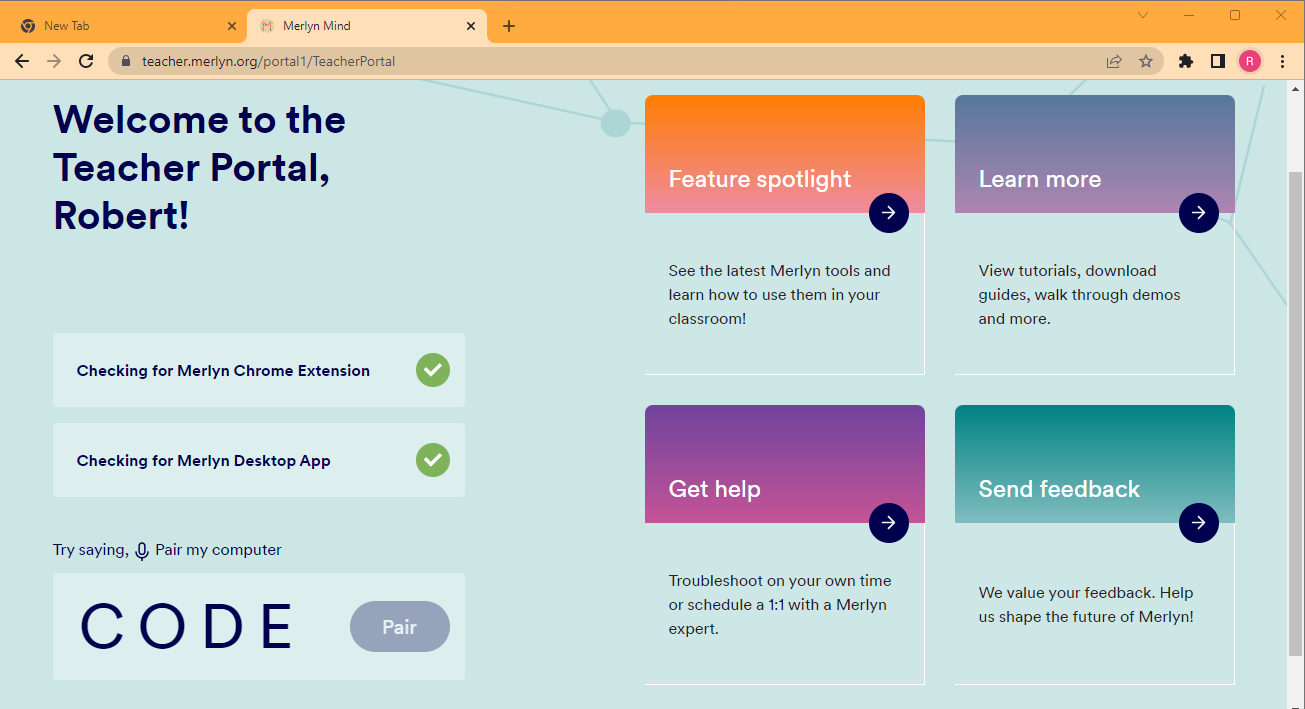Open the Feature spotlight arrow button
This screenshot has width=1305, height=709.
point(888,213)
